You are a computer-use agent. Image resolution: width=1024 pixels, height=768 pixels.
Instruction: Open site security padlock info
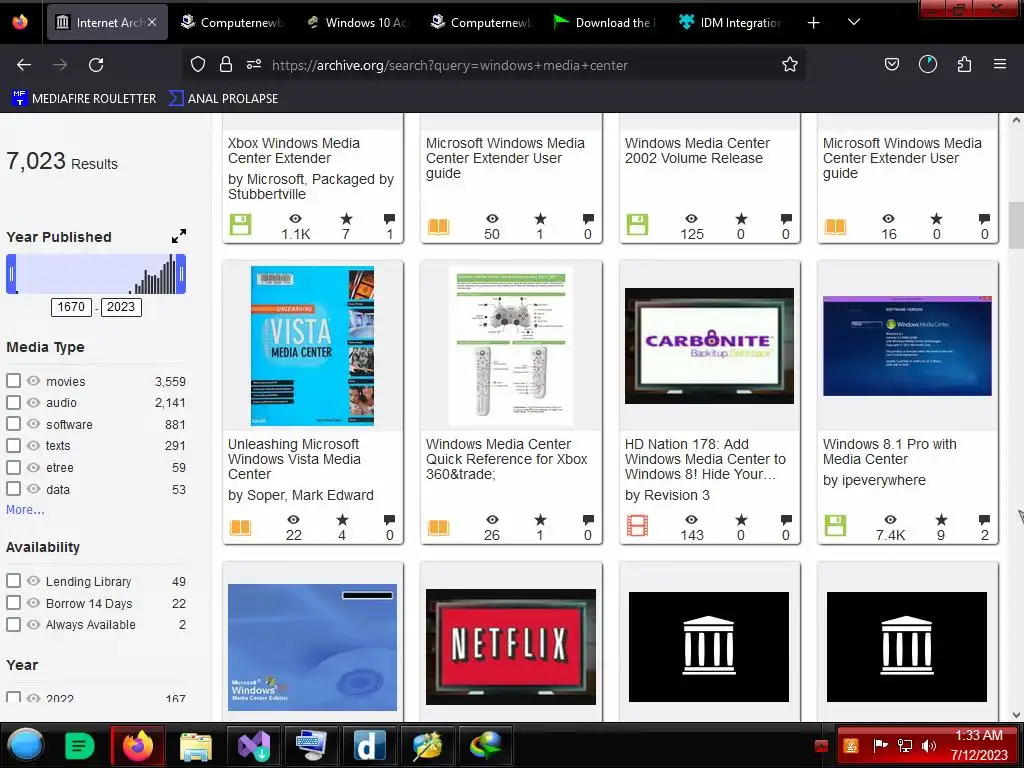[x=226, y=65]
